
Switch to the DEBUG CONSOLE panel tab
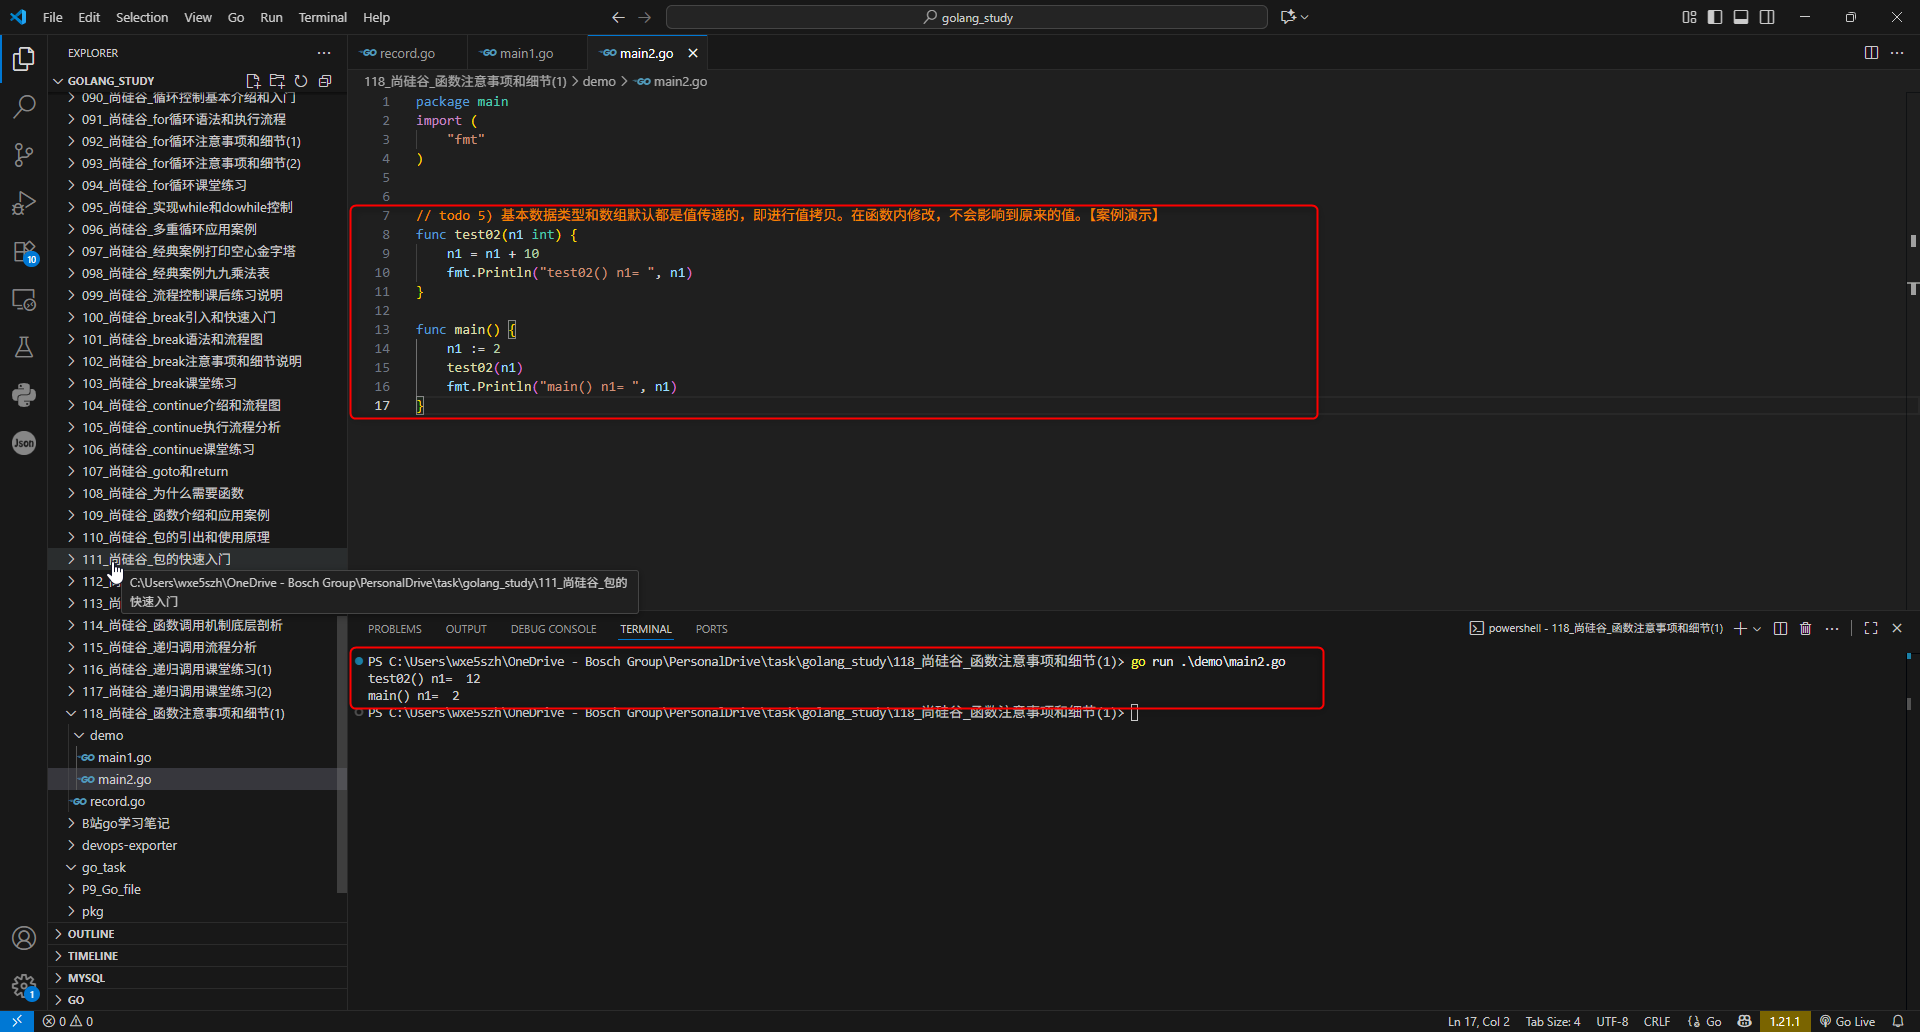click(553, 629)
